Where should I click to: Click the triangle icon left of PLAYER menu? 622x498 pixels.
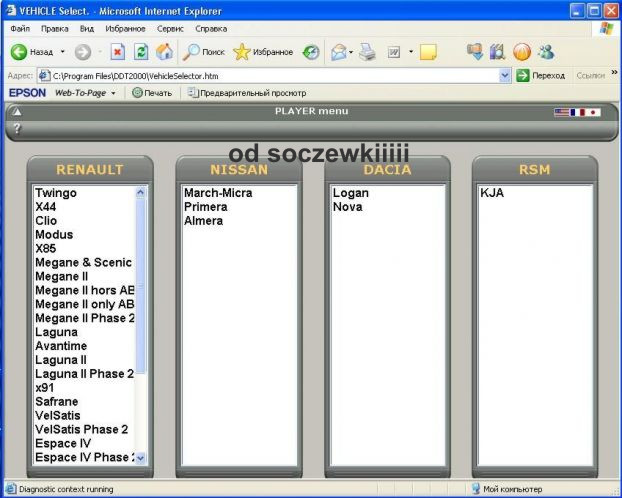pyautogui.click(x=16, y=112)
